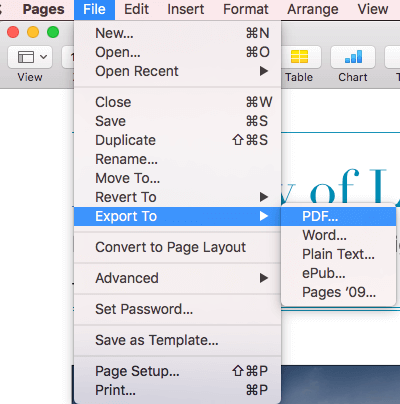Choose Plain Text… export option
400x404 pixels.
tap(339, 254)
